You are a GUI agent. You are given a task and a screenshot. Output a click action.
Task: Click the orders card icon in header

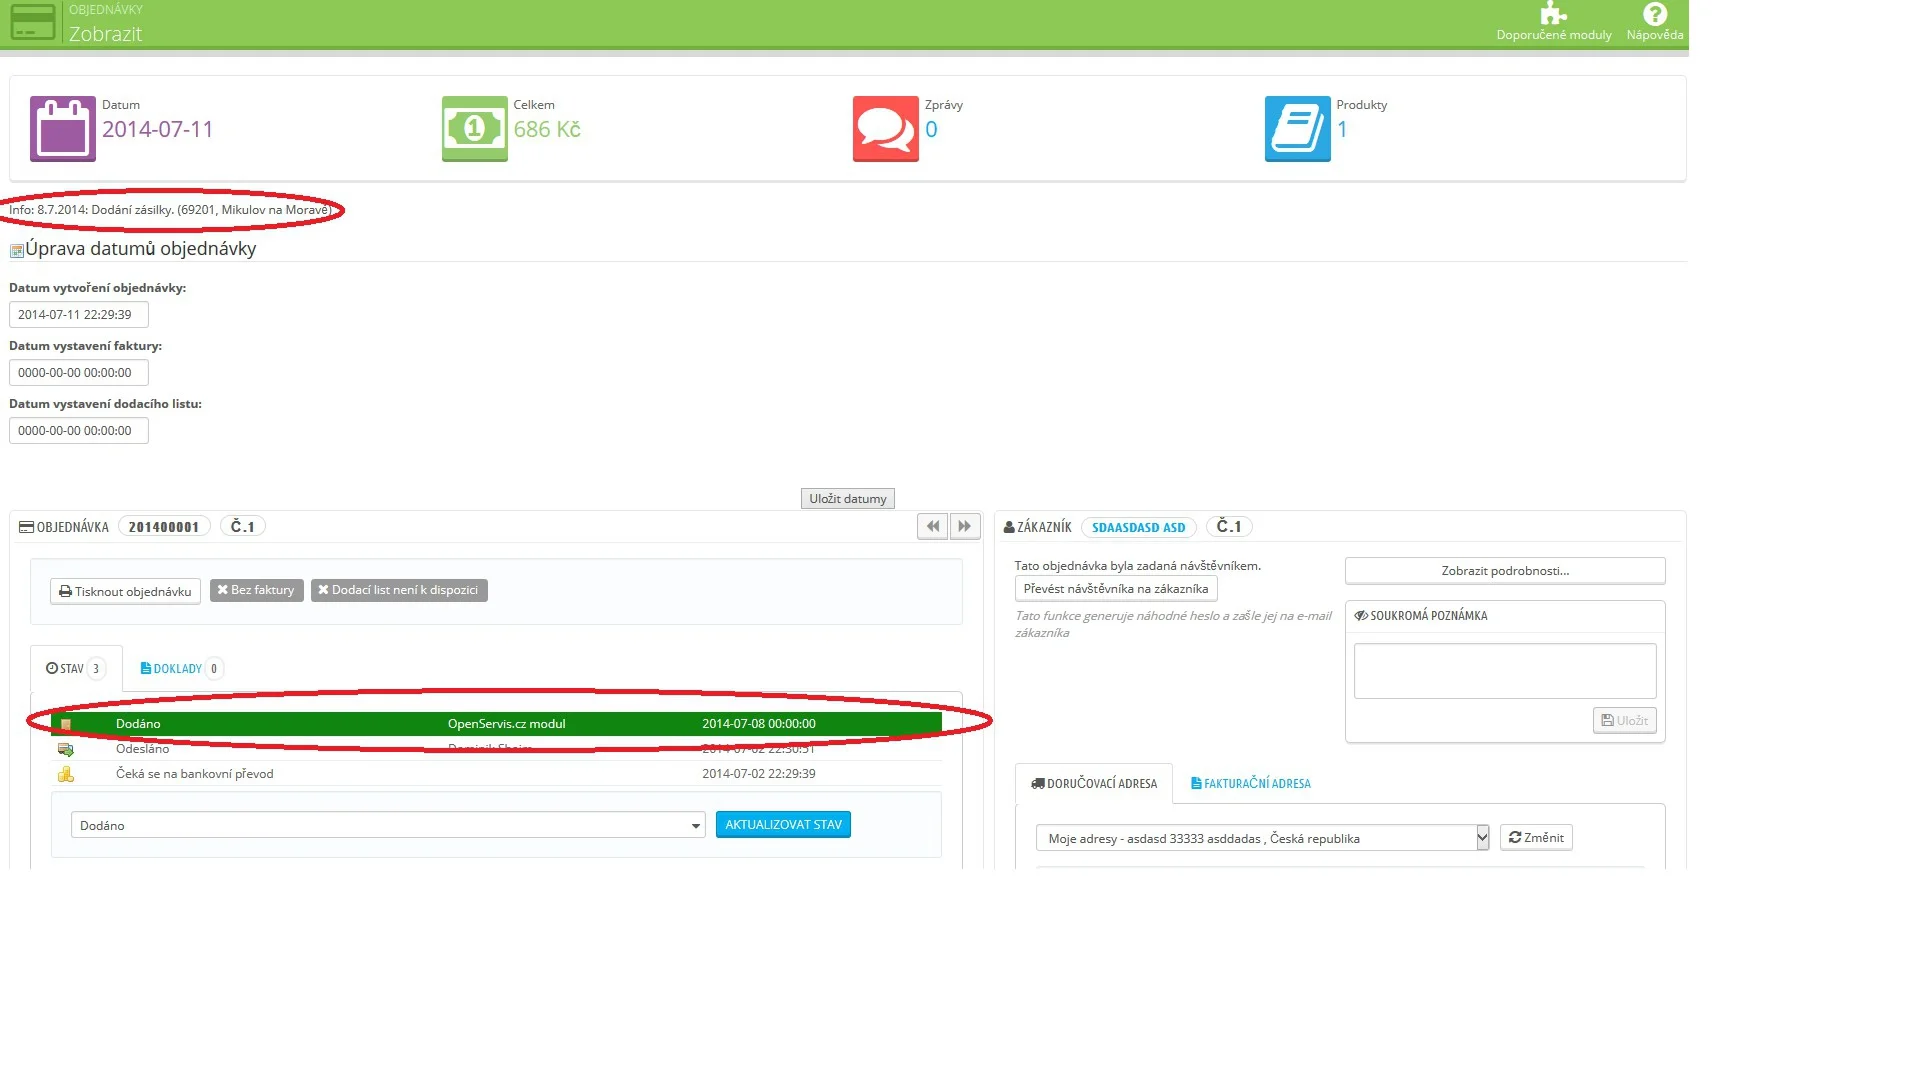pyautogui.click(x=32, y=23)
